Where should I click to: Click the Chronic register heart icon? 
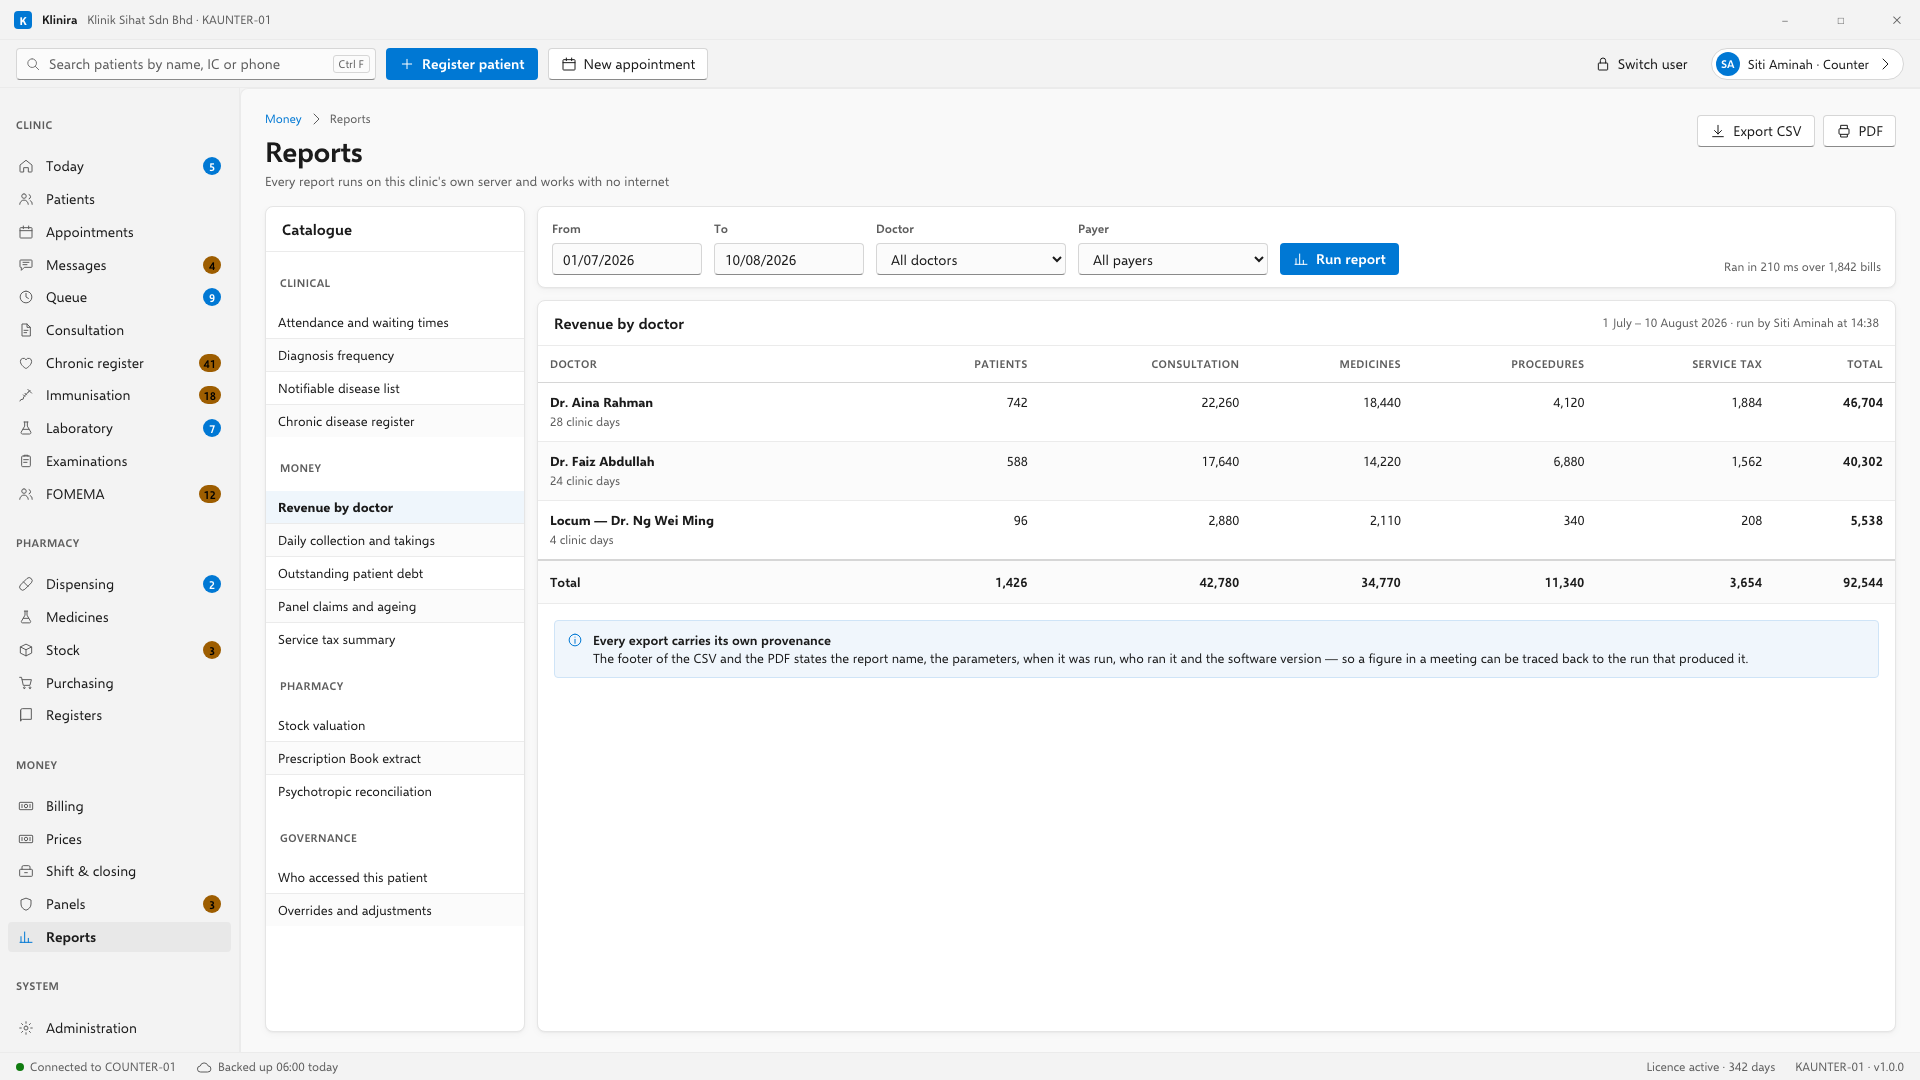click(26, 363)
